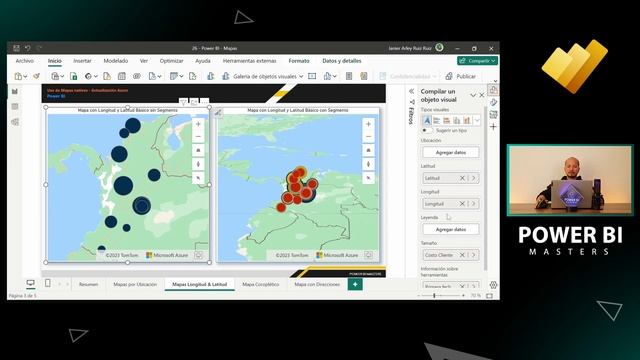Toggle Sugerir un tipo switch
This screenshot has width=640, height=360.
(x=426, y=130)
